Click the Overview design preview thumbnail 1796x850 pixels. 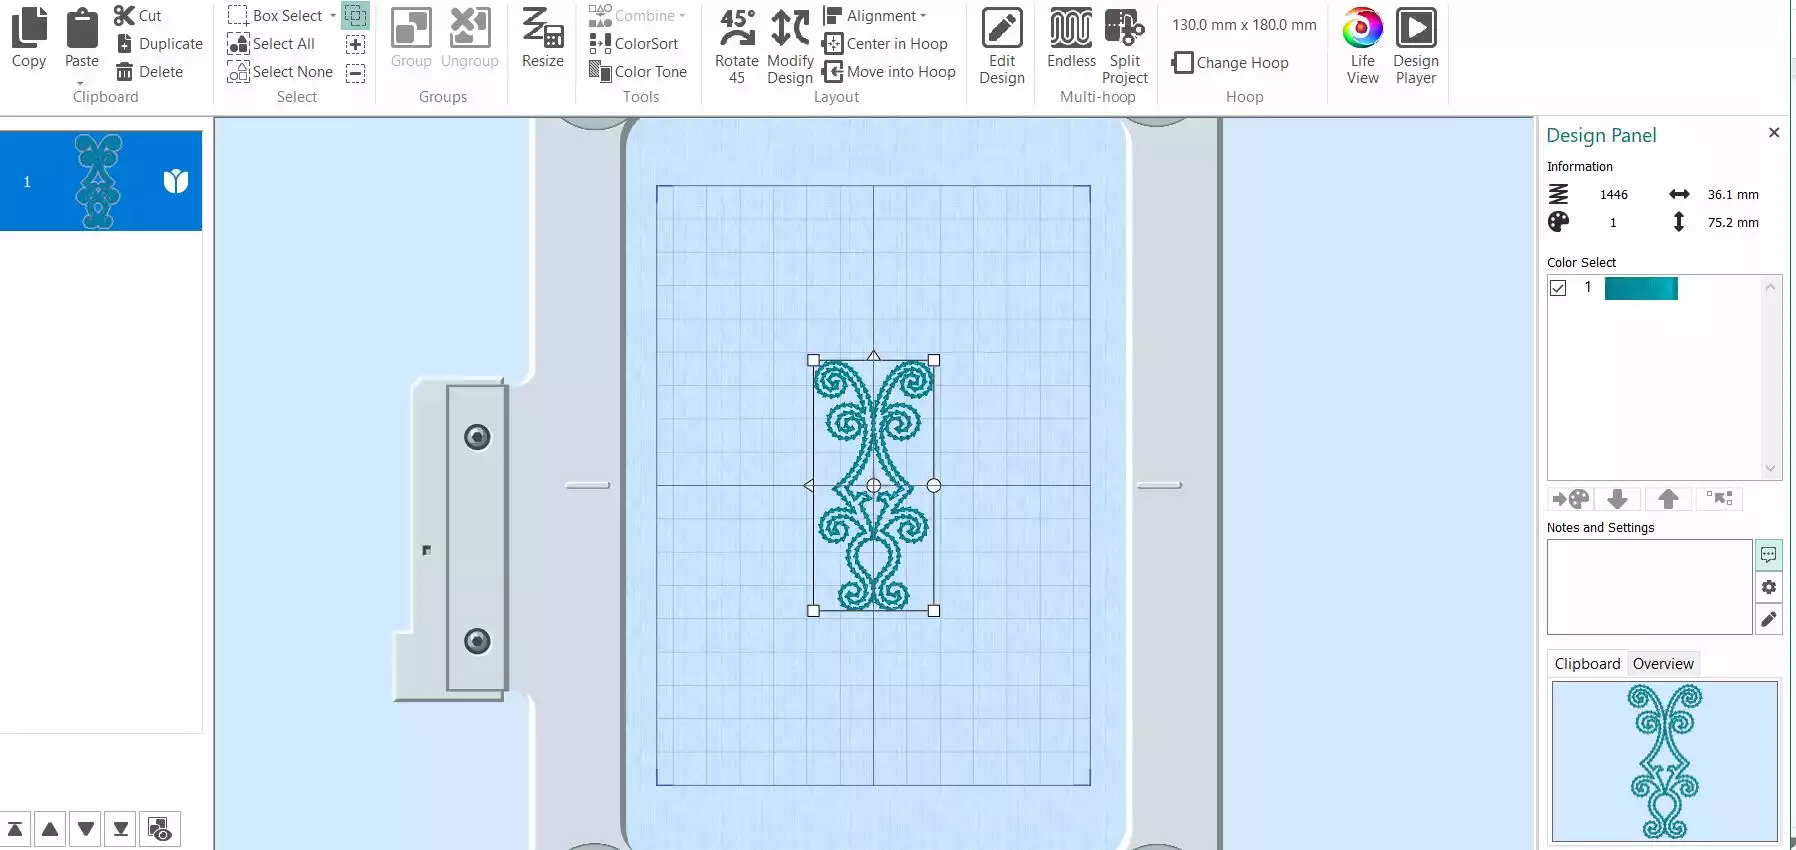pyautogui.click(x=1665, y=761)
